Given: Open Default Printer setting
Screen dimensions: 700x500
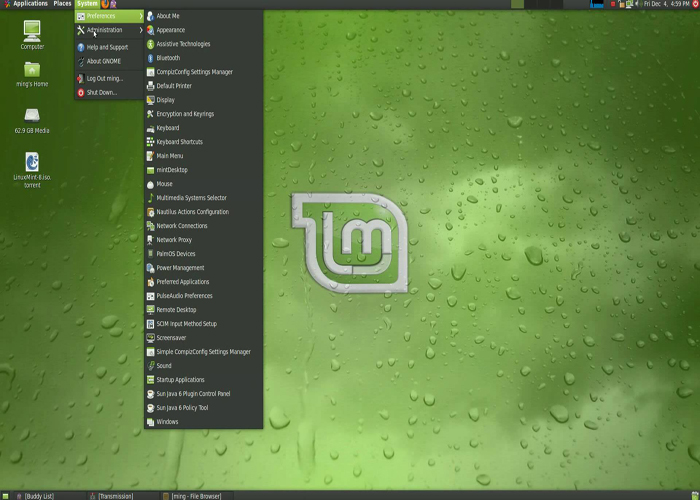Looking at the screenshot, I should click(203, 86).
